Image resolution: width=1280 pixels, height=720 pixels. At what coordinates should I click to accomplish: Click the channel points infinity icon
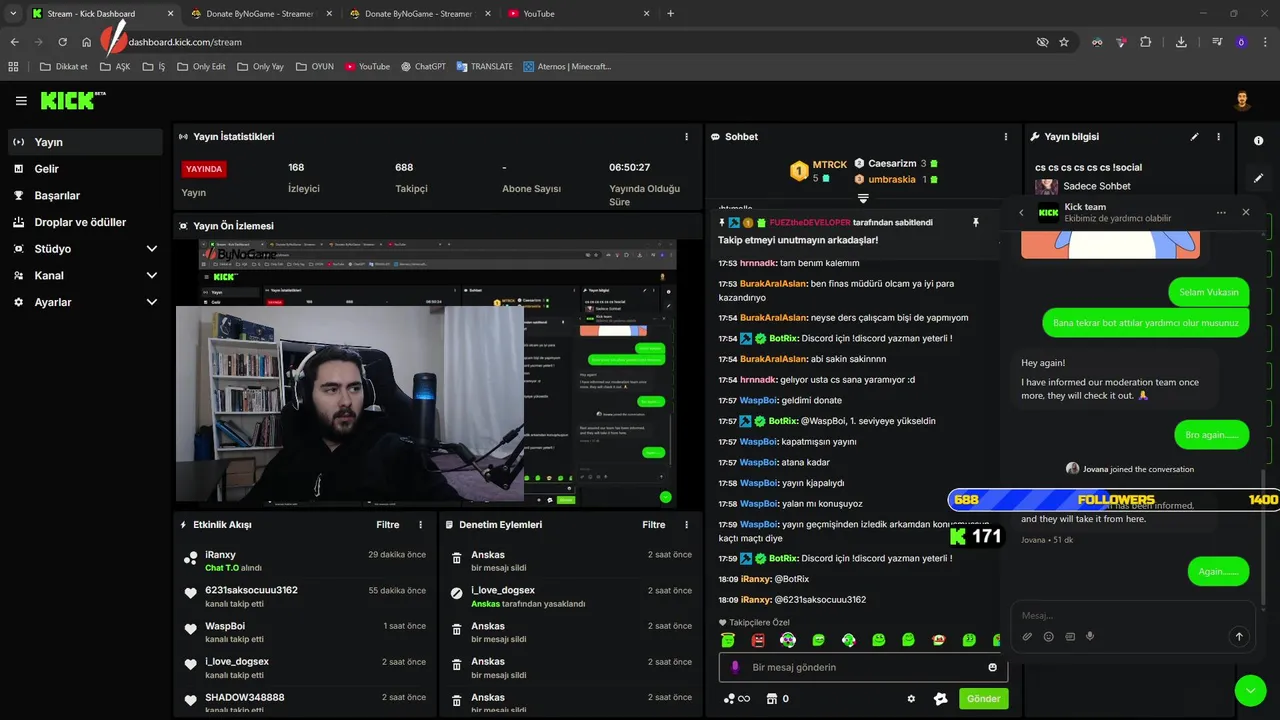click(x=737, y=699)
